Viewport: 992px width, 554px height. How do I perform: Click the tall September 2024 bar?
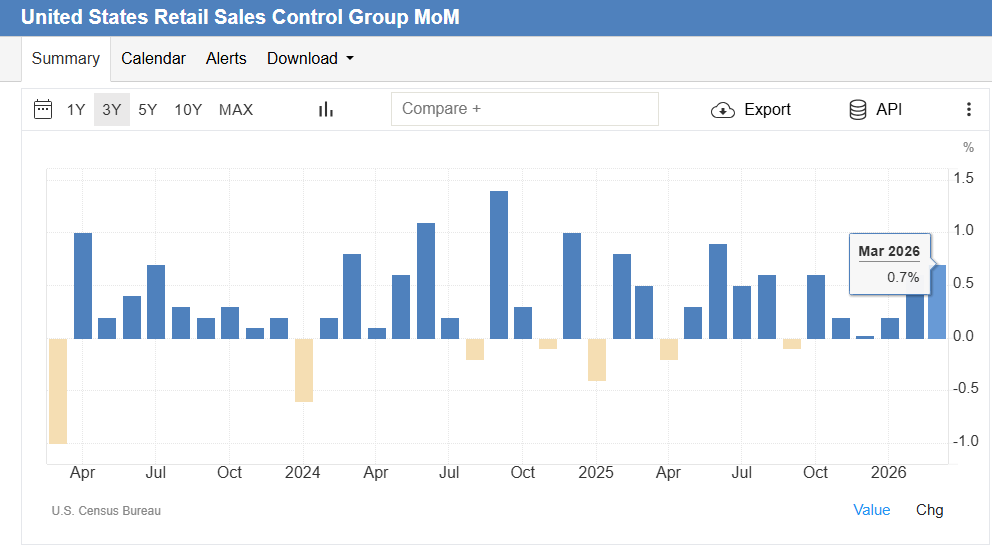499,265
